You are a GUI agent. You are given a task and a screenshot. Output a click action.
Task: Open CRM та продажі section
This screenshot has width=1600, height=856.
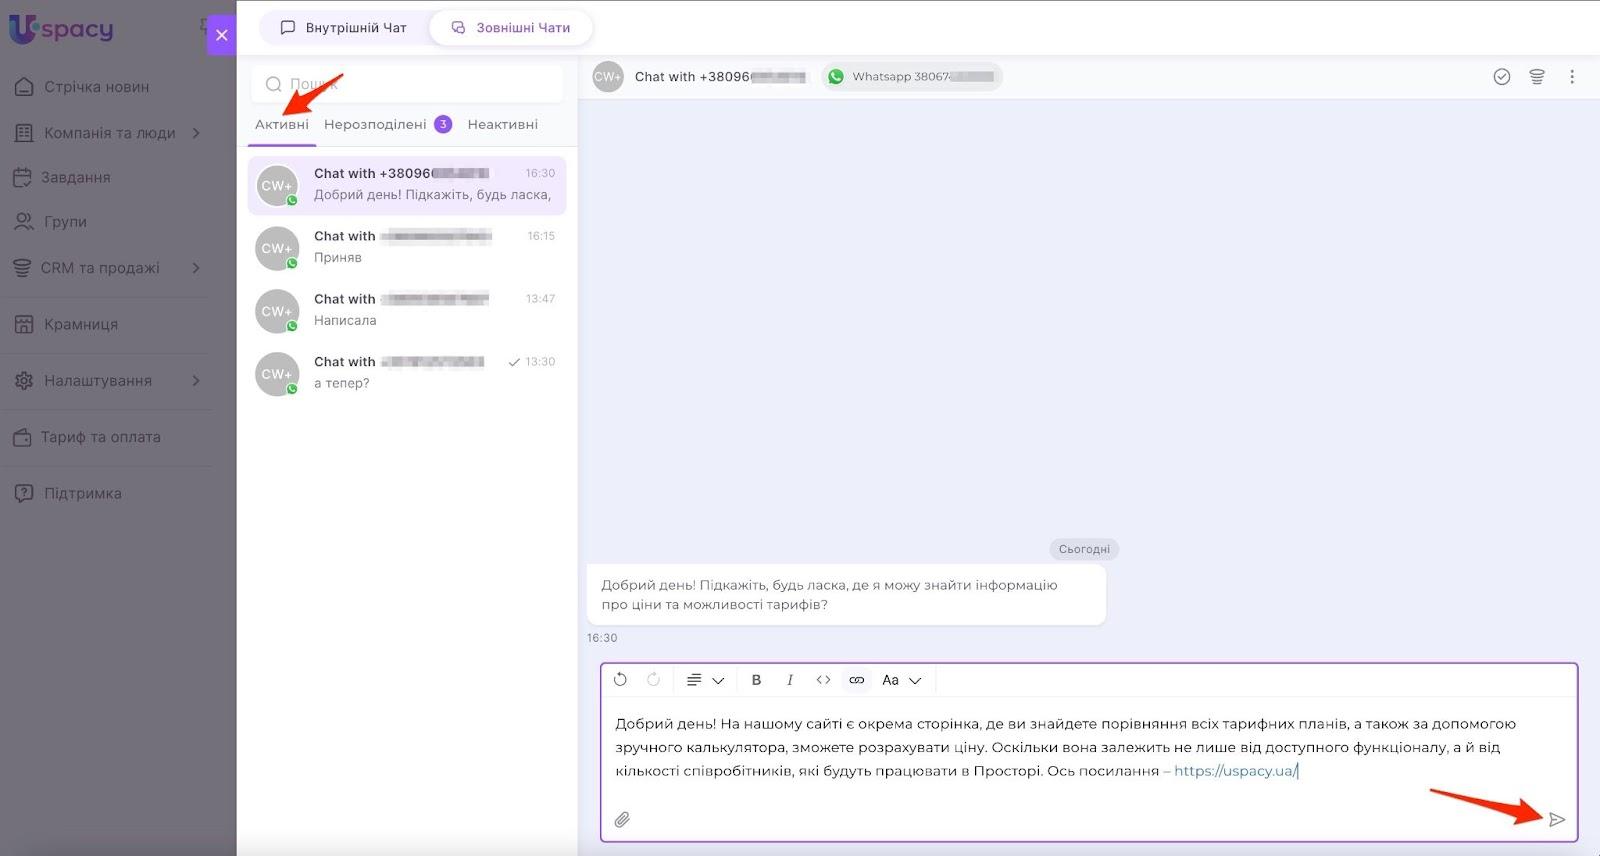click(100, 268)
